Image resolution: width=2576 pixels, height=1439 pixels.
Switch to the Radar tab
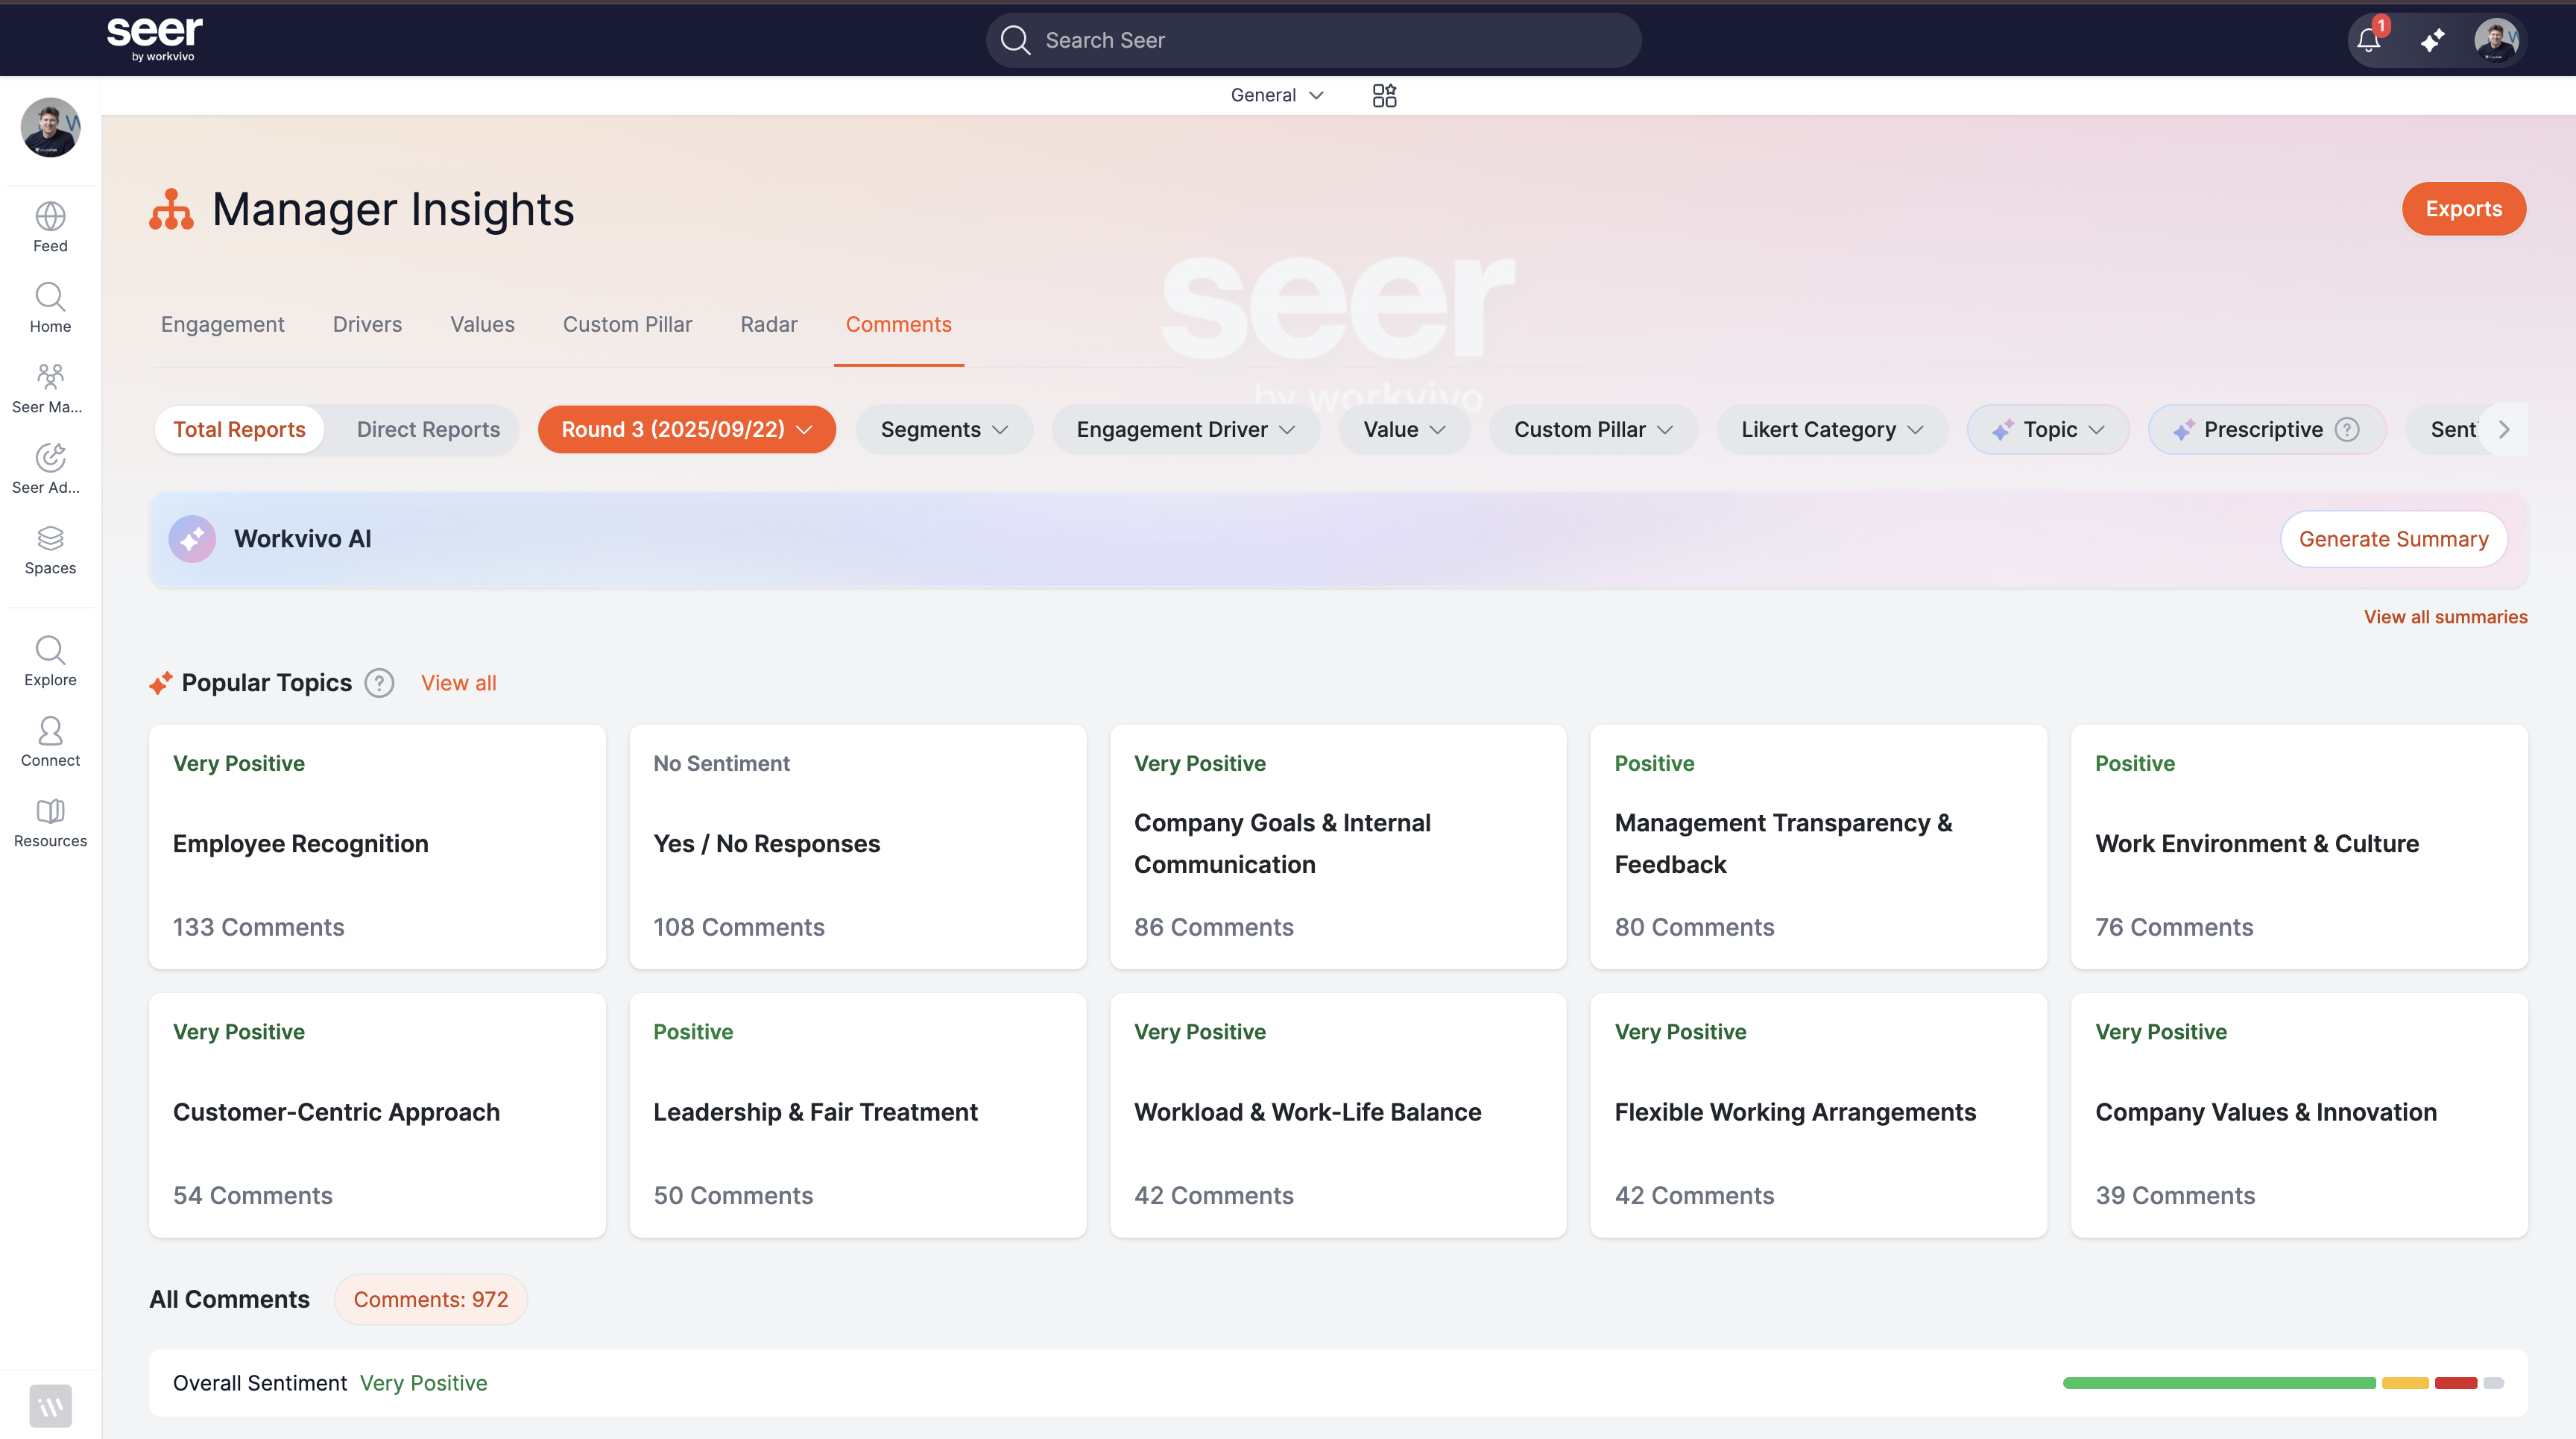click(x=768, y=324)
